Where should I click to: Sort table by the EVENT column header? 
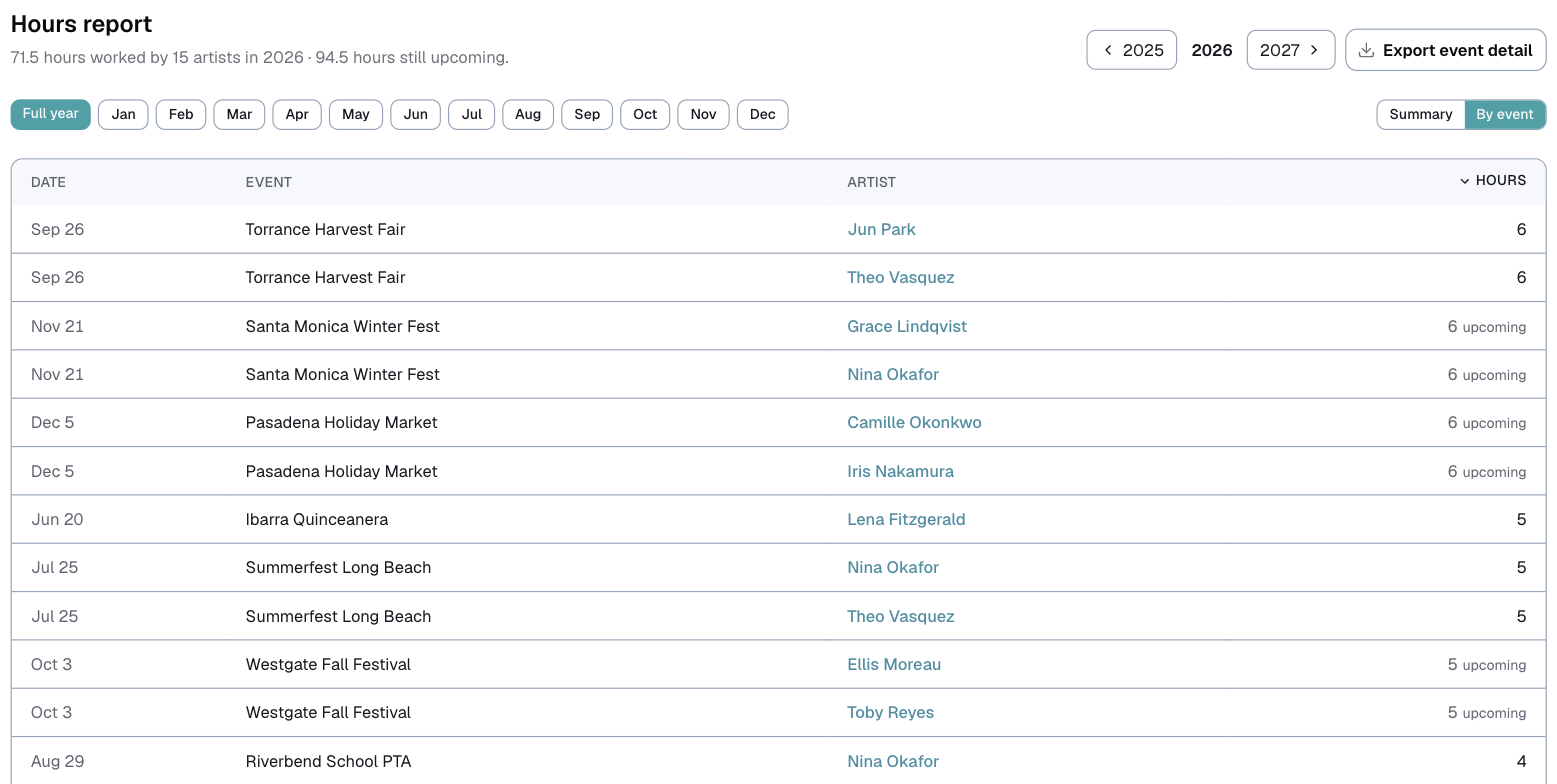click(x=269, y=182)
